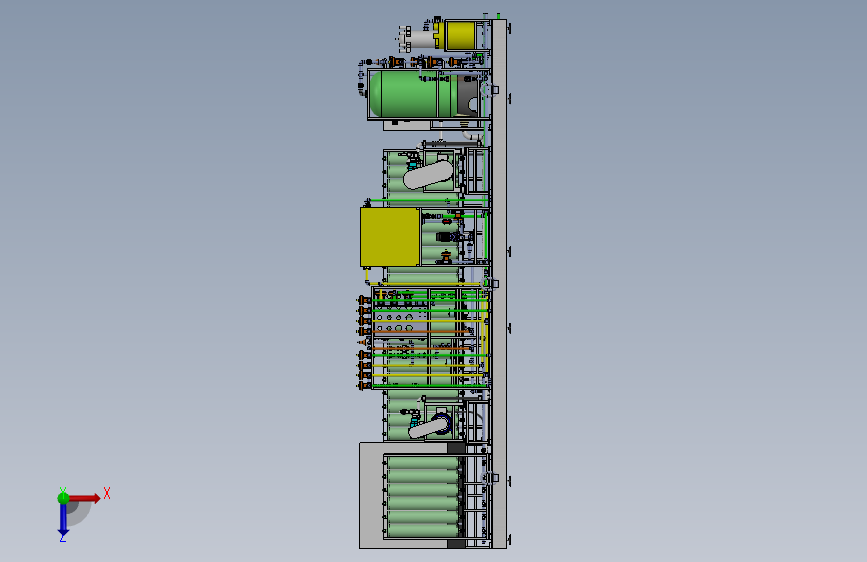The image size is (867, 562).
Task: Select the large green horizontal tank
Action: 414,94
